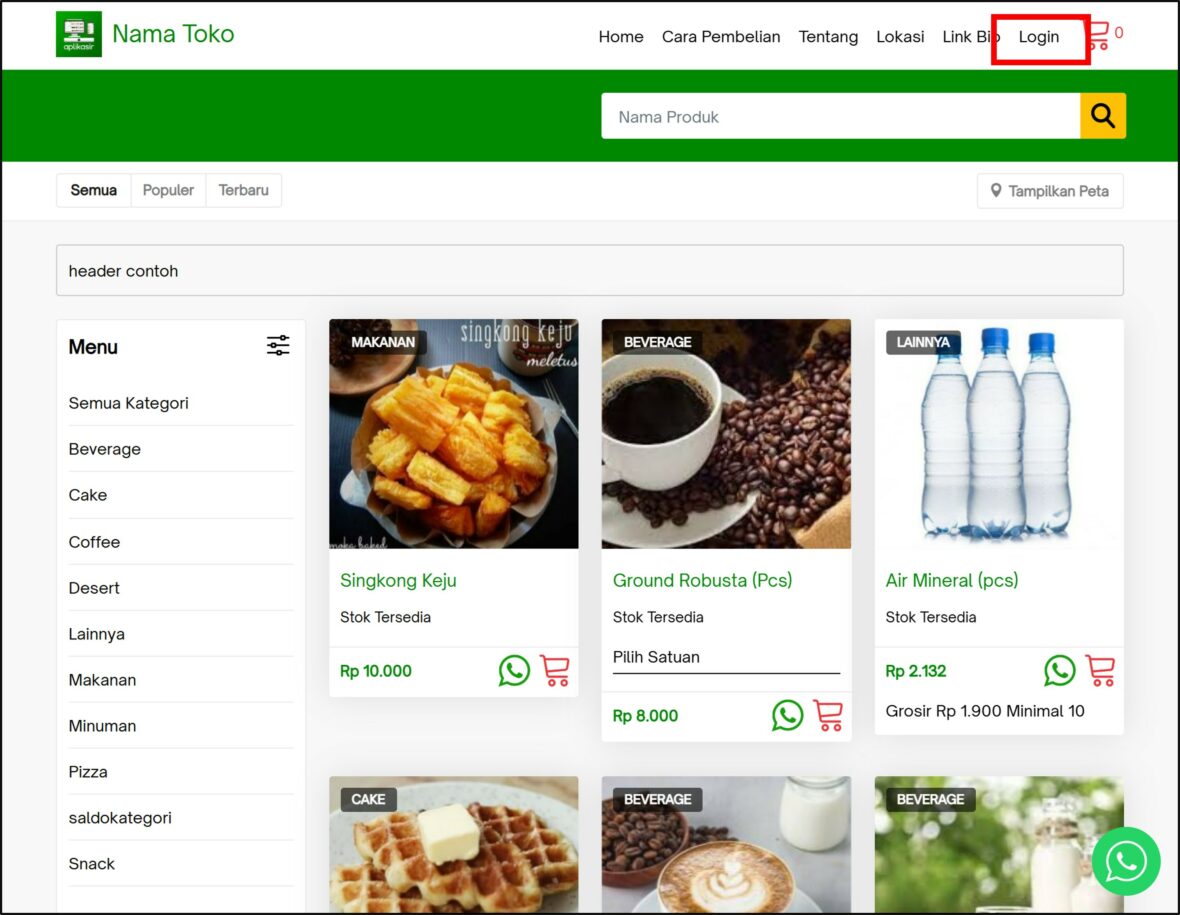The width and height of the screenshot is (1180, 915).
Task: Click the aplikasir logo icon
Action: click(x=78, y=33)
